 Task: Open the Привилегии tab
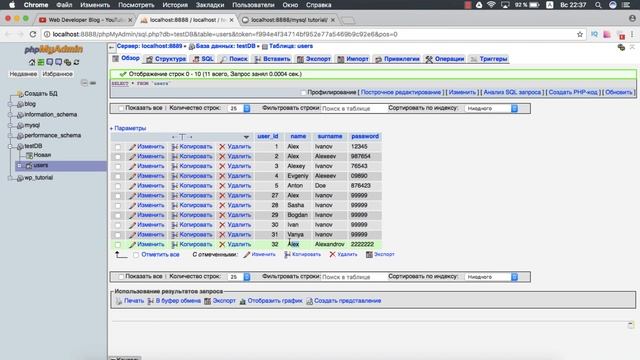[x=397, y=59]
